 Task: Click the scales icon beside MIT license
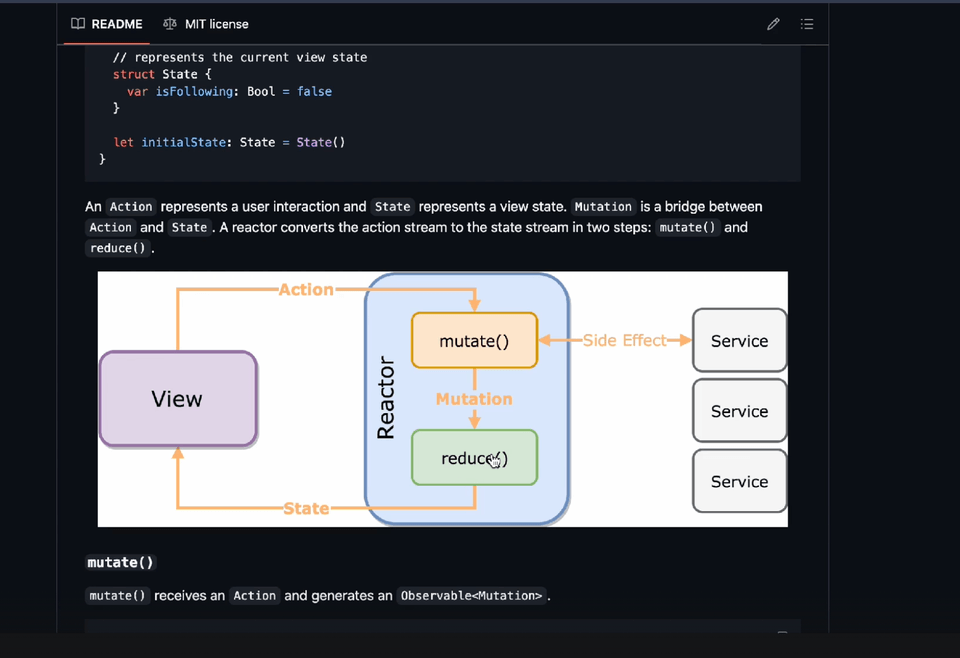170,24
